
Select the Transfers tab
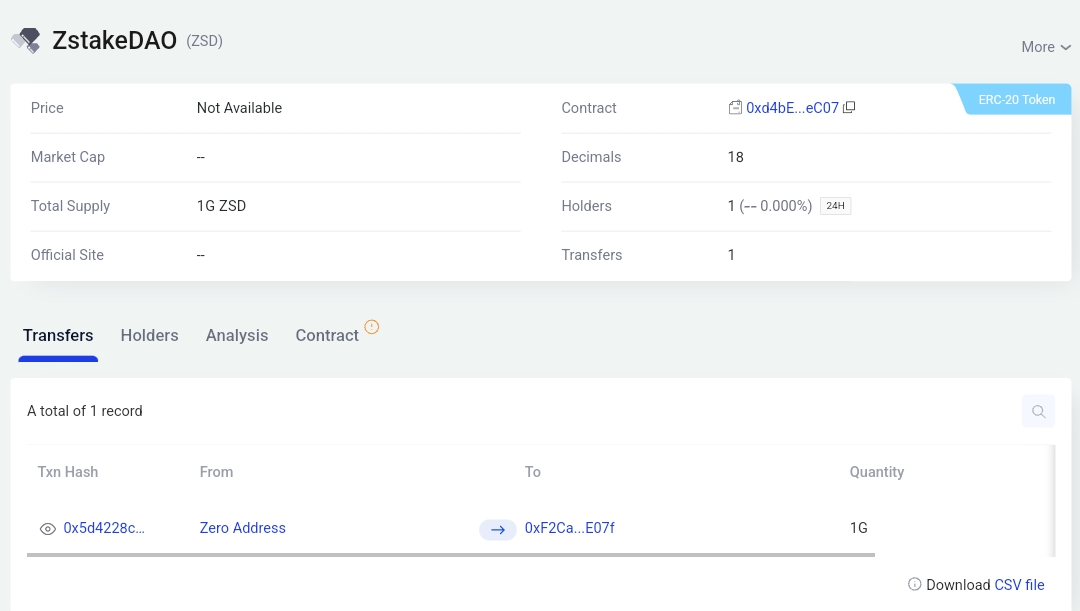pyautogui.click(x=58, y=335)
